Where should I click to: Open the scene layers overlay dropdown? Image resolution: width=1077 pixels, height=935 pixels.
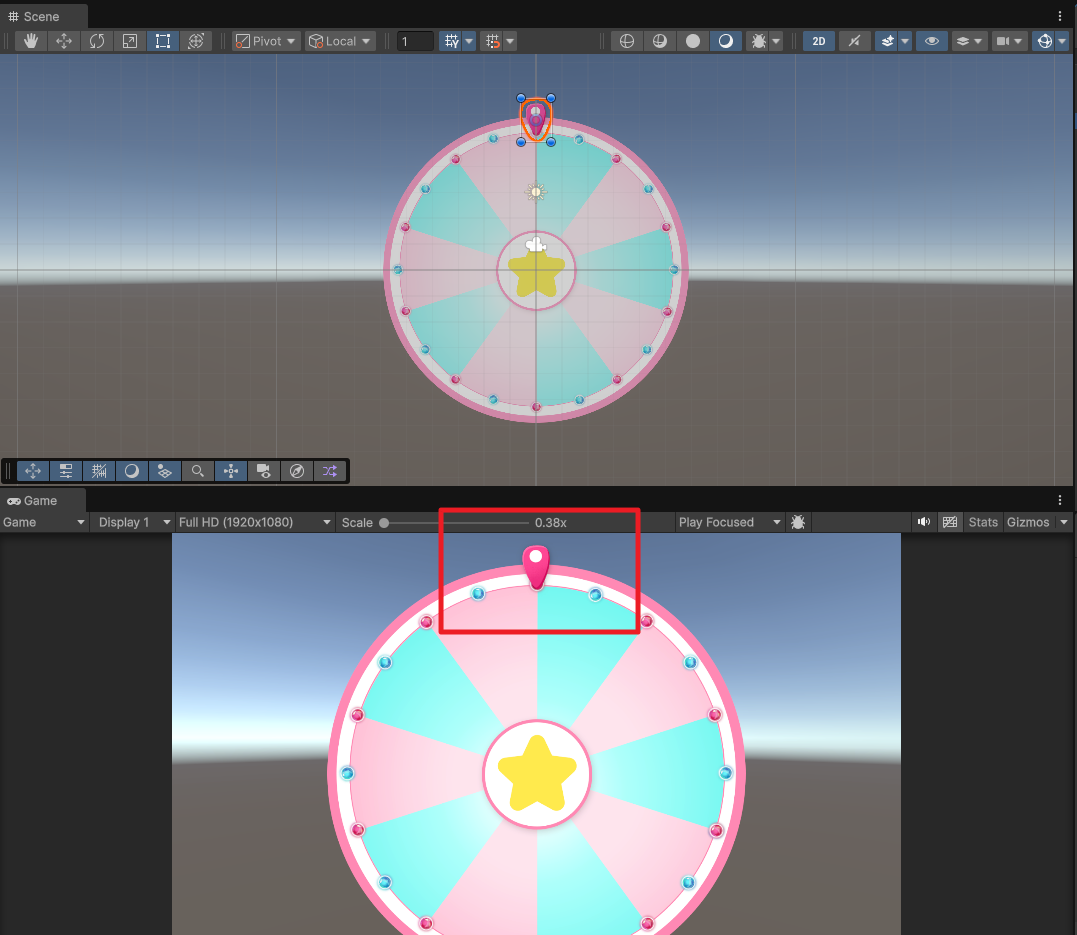[x=969, y=41]
